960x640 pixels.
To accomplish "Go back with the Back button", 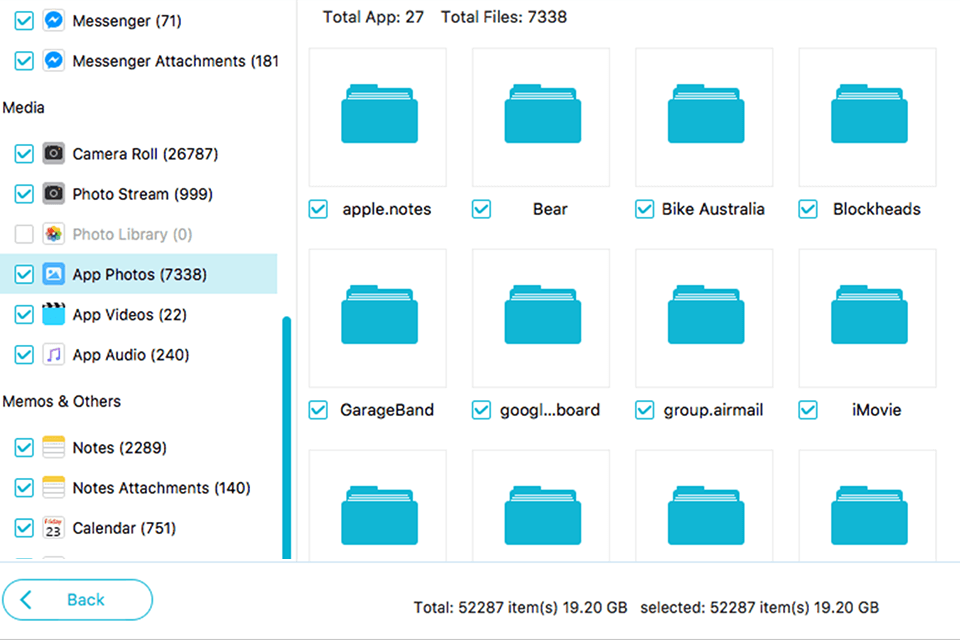I will tap(77, 600).
